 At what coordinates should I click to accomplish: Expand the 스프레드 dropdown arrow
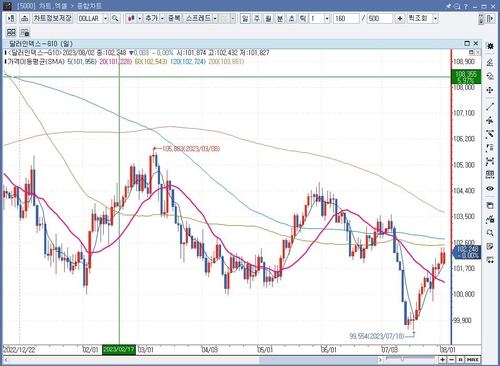pos(215,19)
